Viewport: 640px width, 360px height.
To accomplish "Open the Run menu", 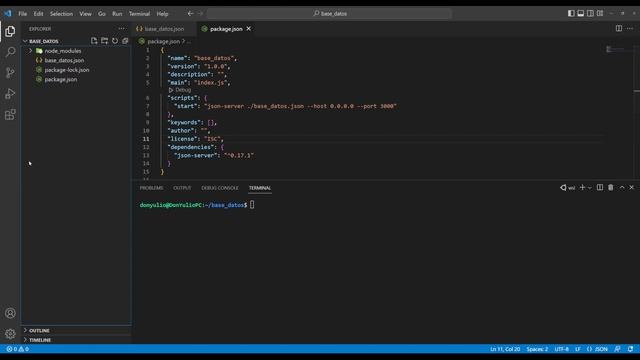I will (x=117, y=14).
